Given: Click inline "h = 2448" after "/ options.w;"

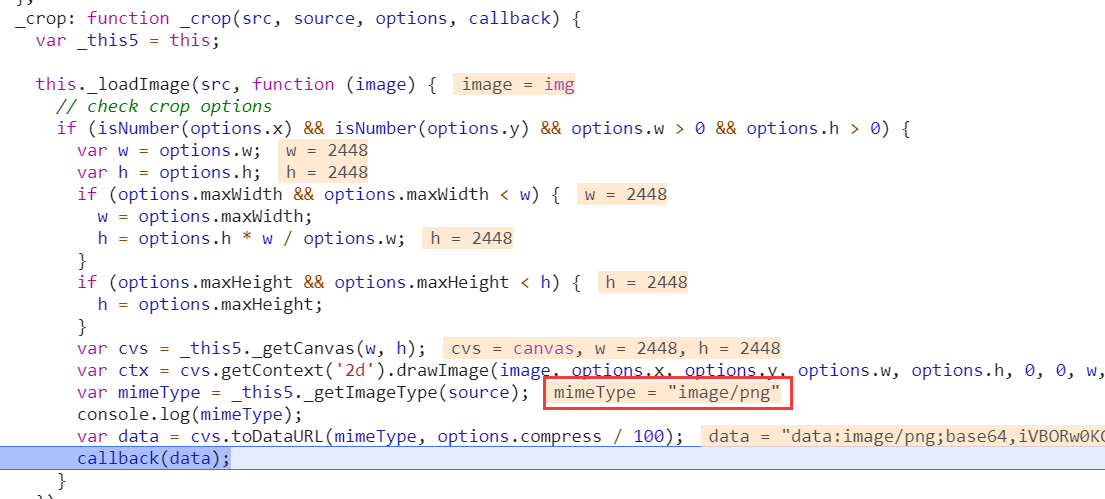Looking at the screenshot, I should pos(467,239).
